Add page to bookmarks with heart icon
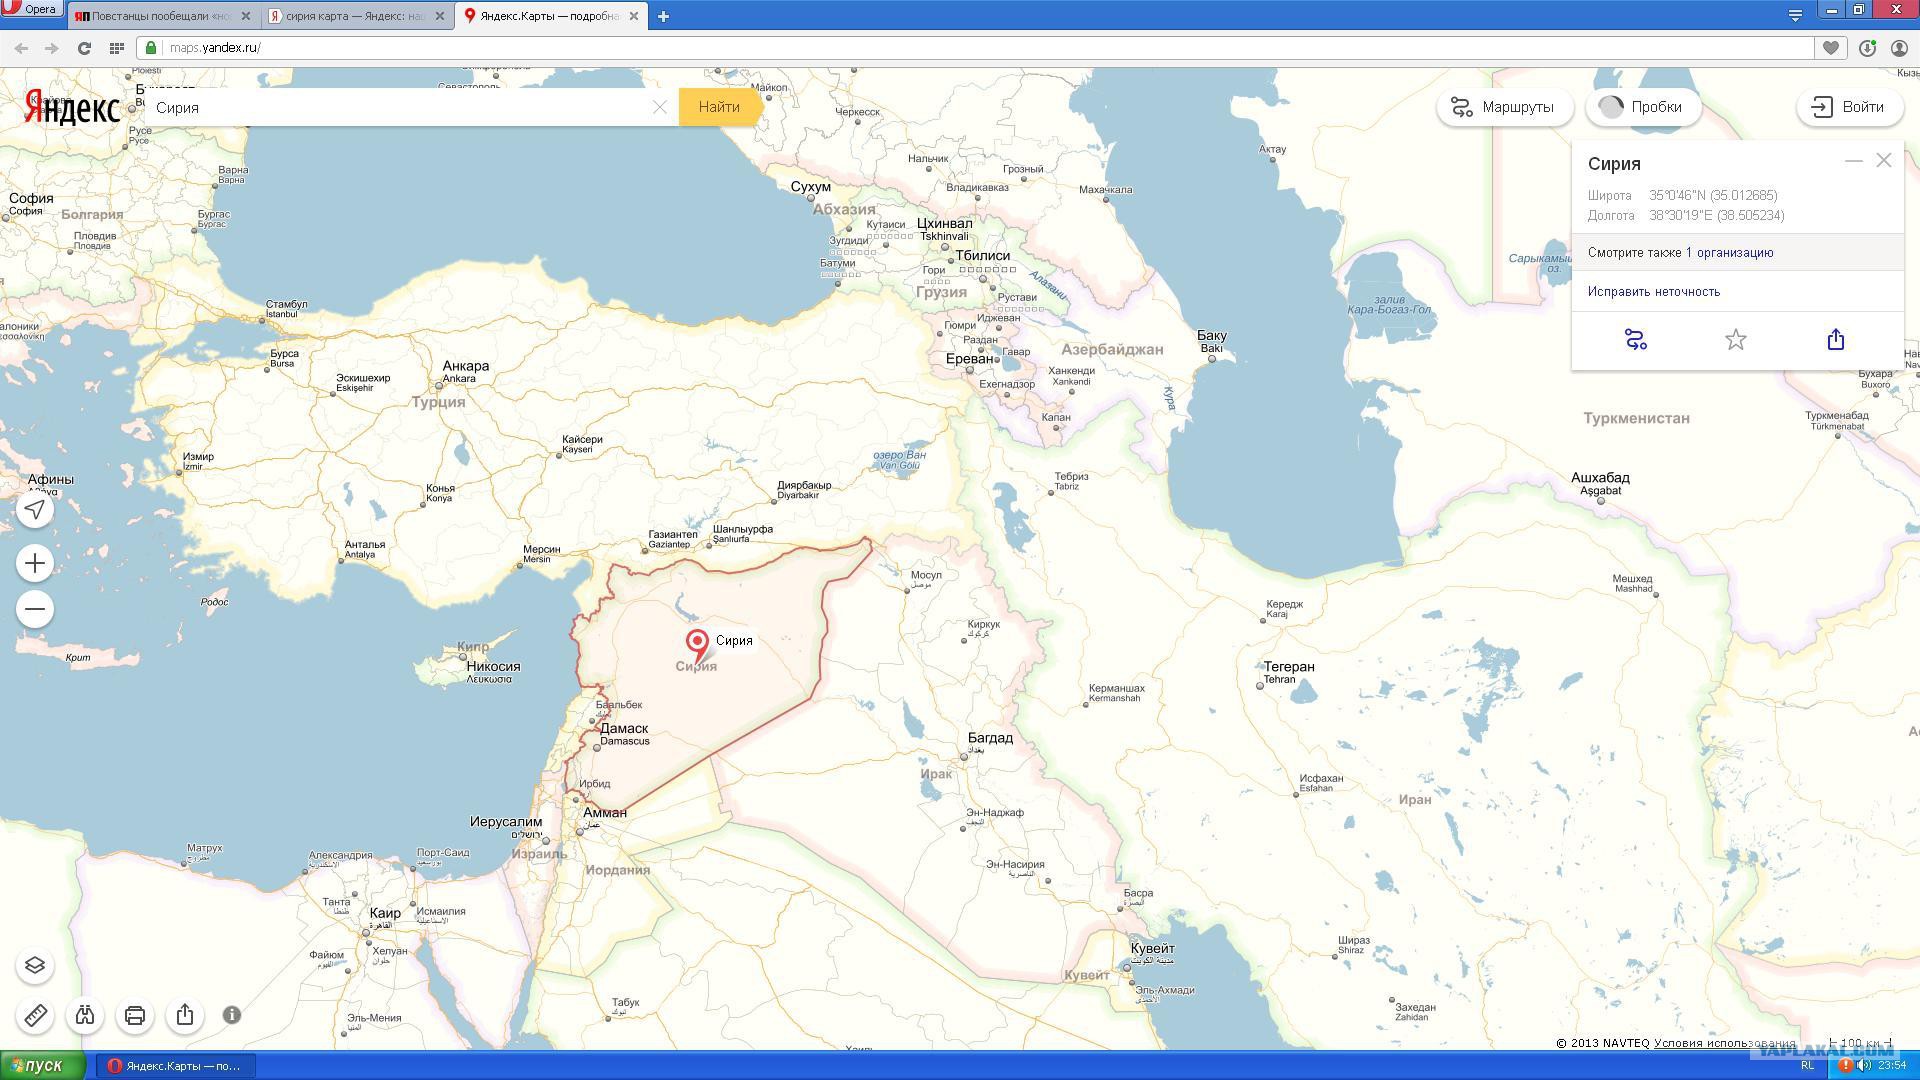This screenshot has width=1920, height=1080. pyautogui.click(x=1830, y=48)
